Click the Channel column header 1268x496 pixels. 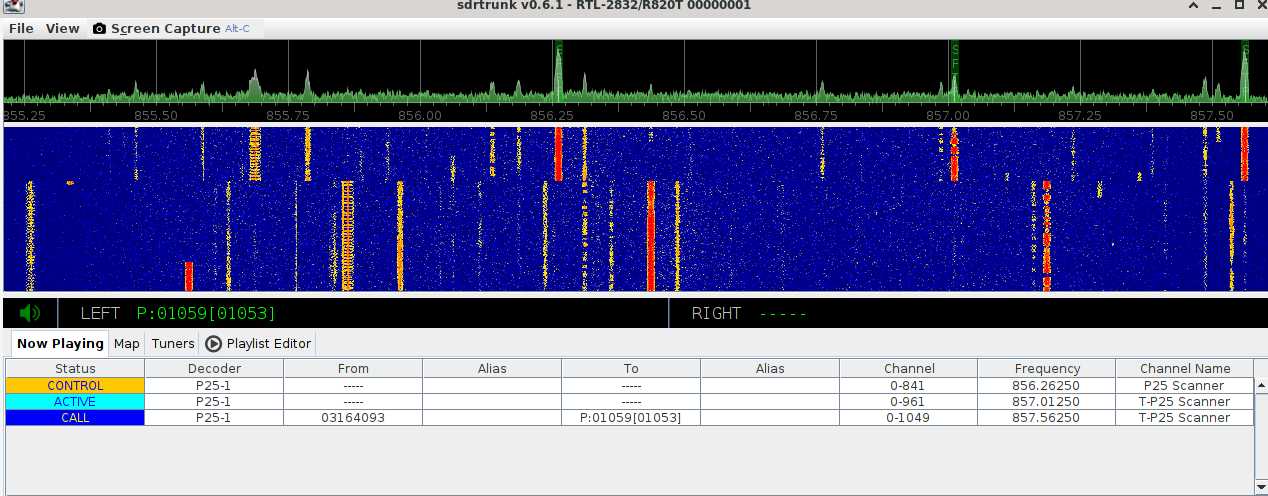point(909,369)
